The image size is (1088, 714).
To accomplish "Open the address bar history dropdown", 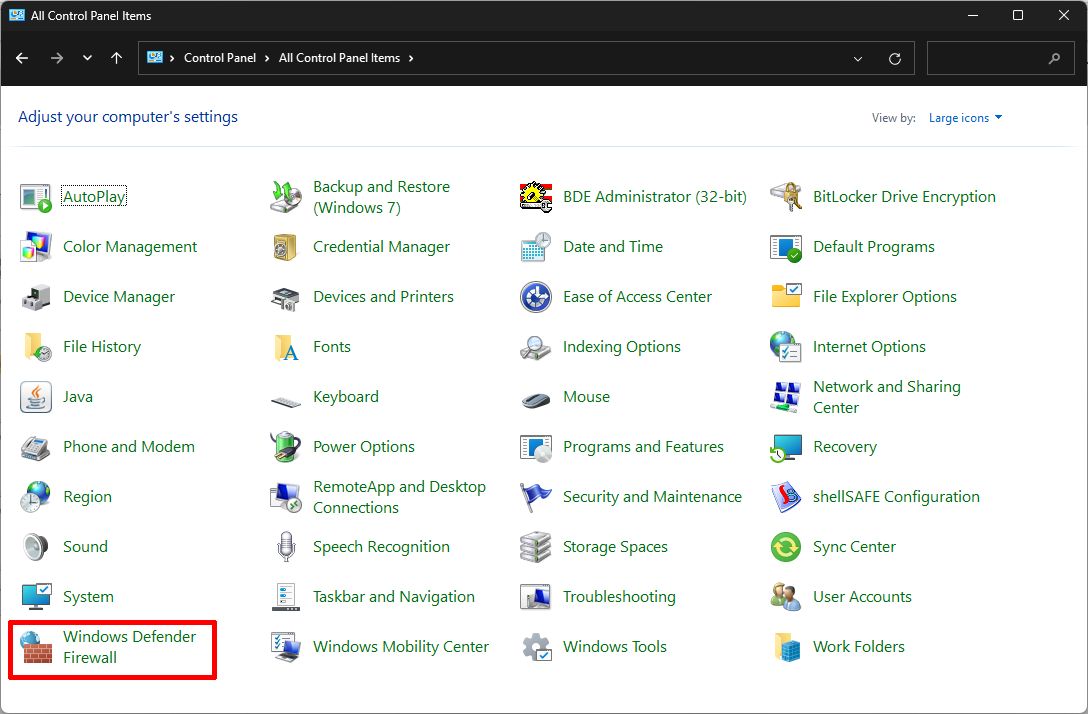I will pos(858,59).
